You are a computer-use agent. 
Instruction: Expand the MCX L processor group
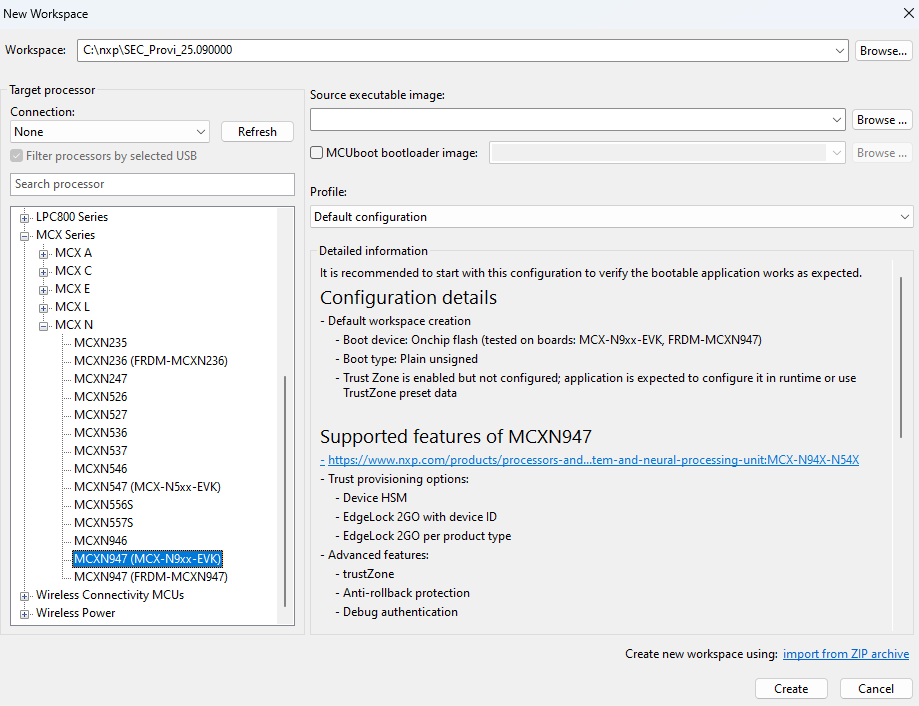[x=44, y=307]
